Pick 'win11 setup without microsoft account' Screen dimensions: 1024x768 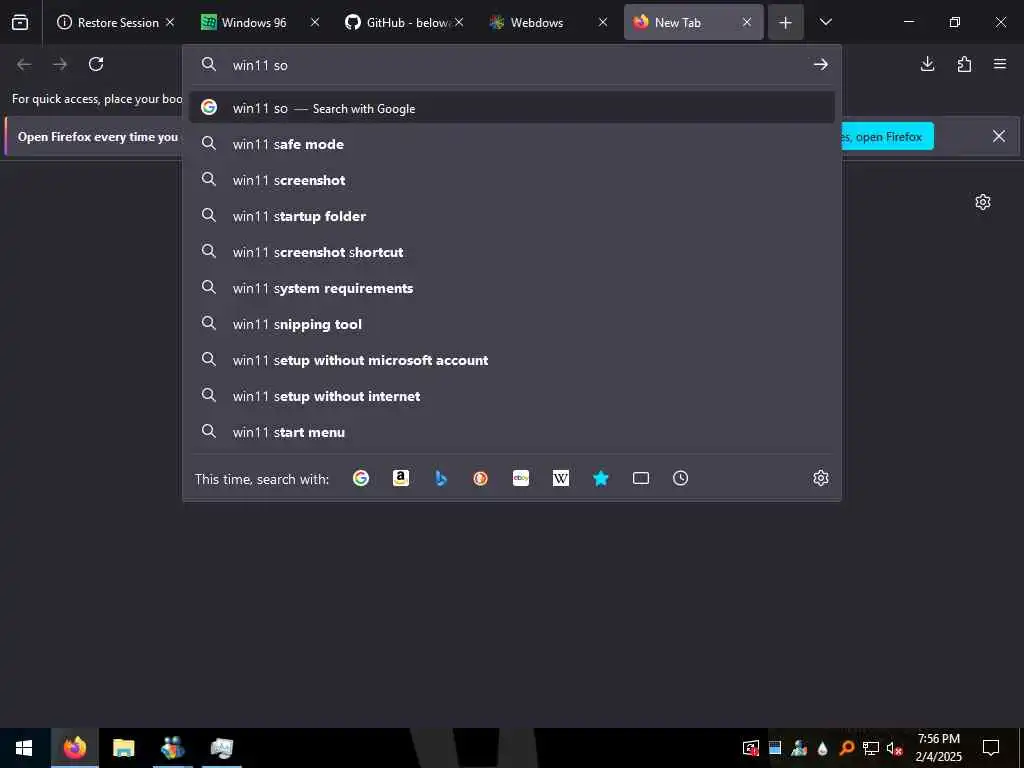pyautogui.click(x=511, y=359)
